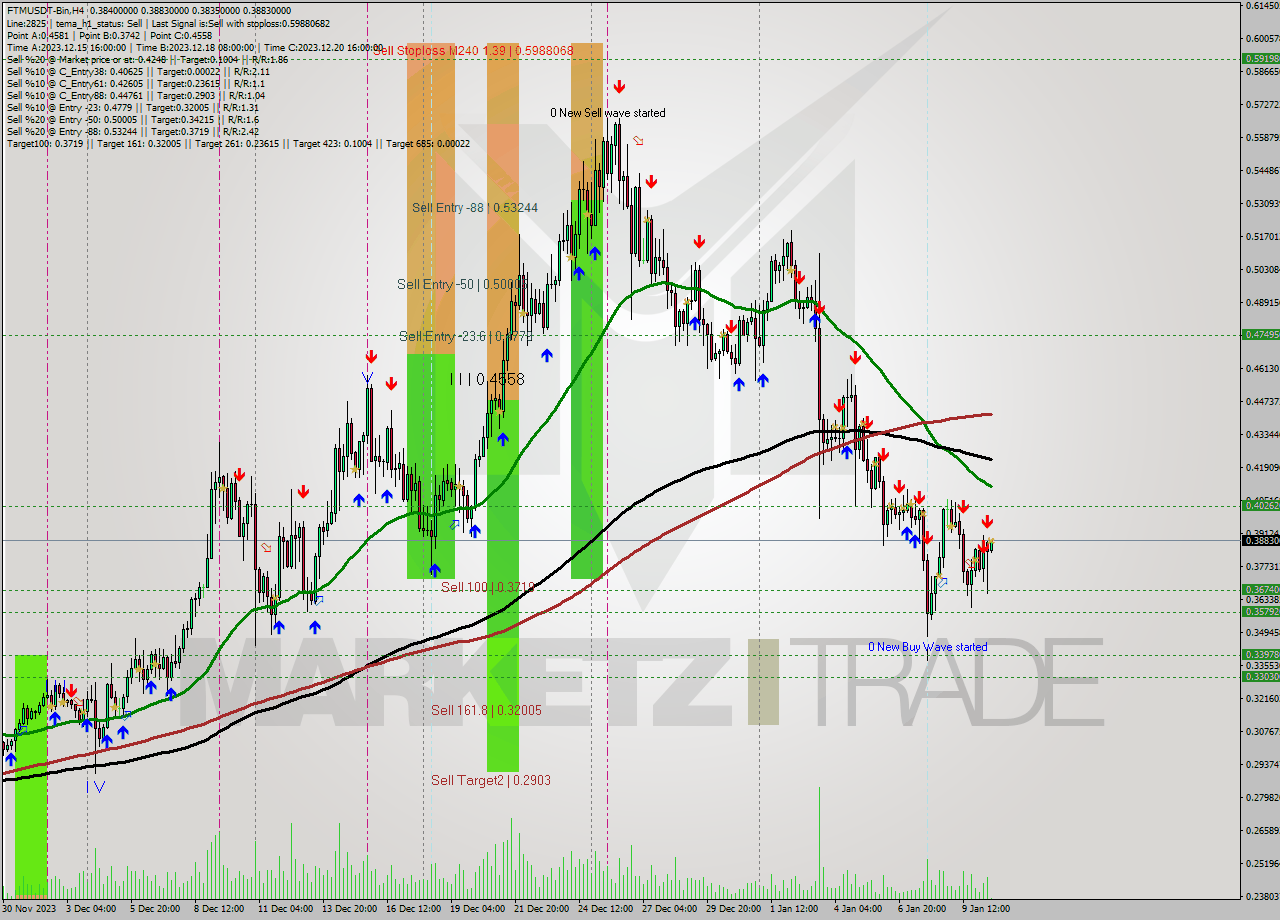Viewport: 1280px width, 920px height.
Task: Click the green 0.59198 price tag
Action: point(1261,58)
